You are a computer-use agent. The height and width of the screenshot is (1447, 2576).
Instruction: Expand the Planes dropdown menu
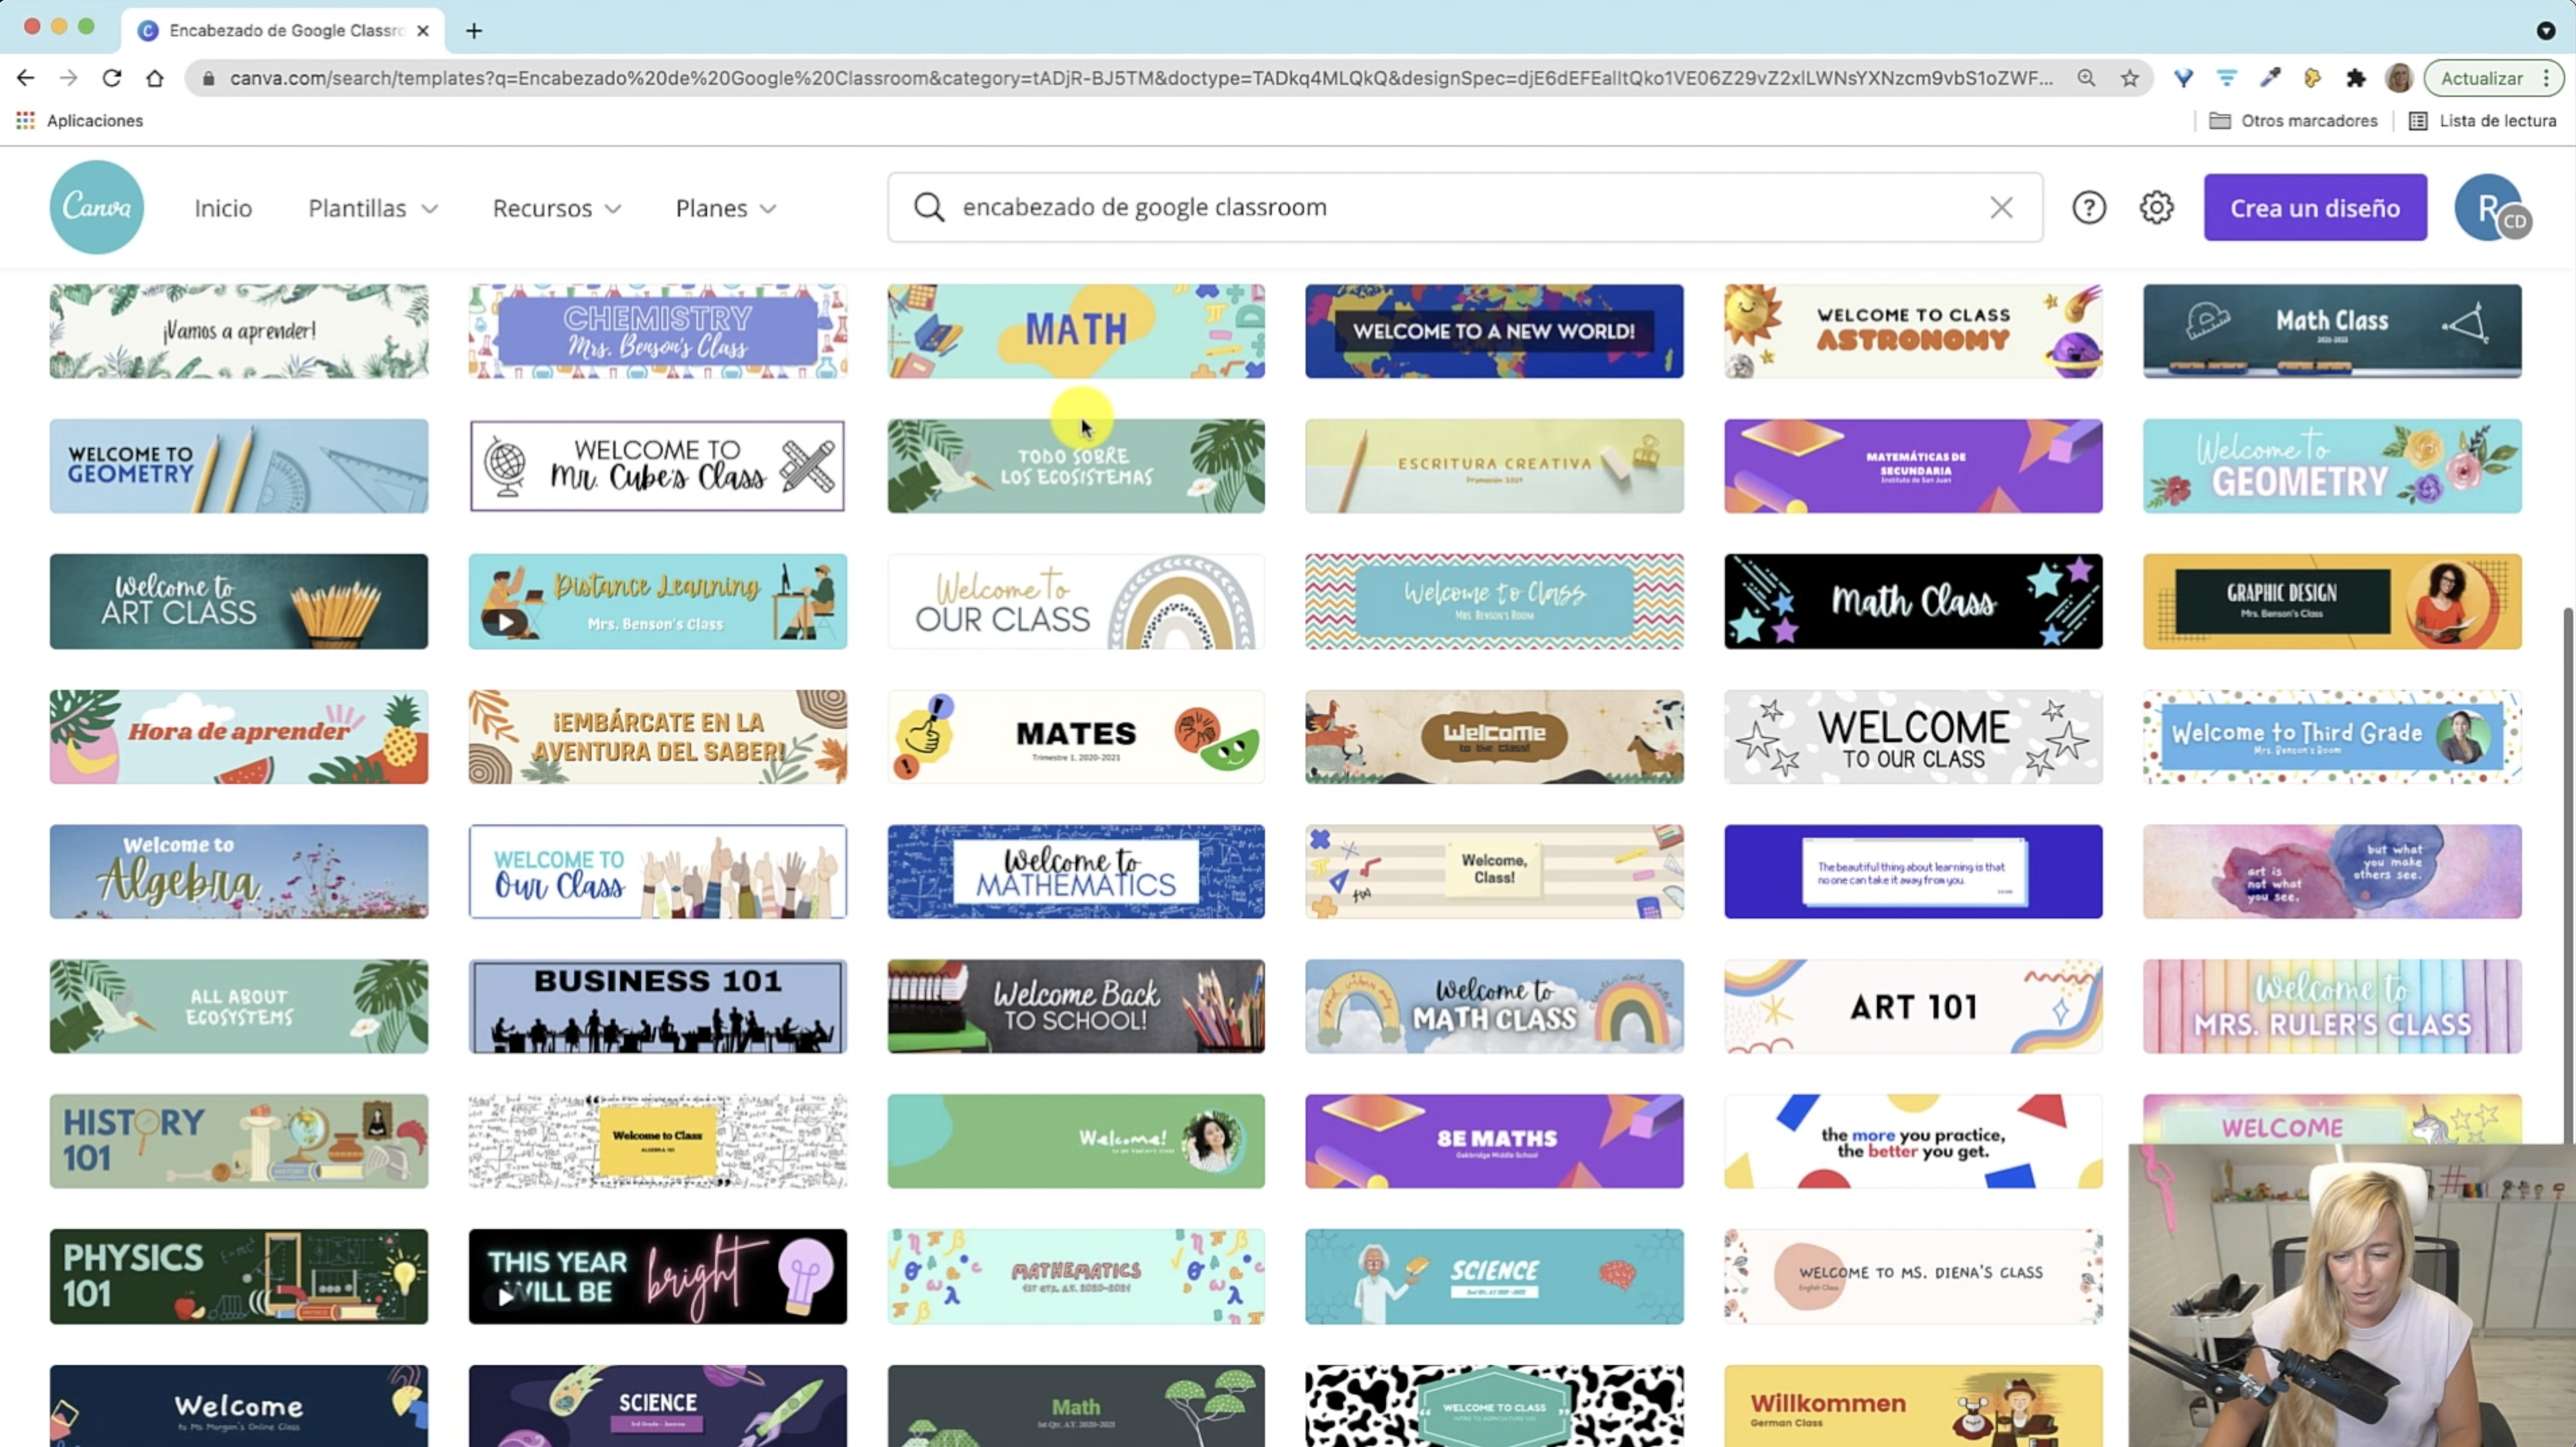725,208
